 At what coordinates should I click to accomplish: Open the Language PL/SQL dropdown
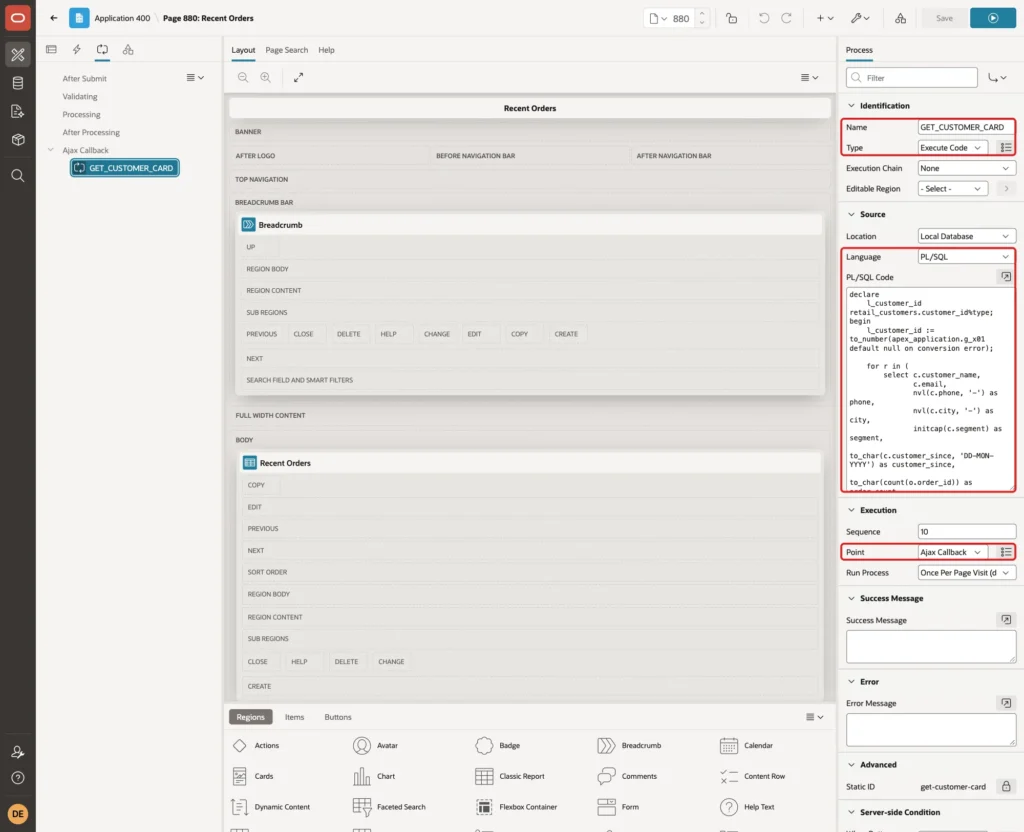966,257
